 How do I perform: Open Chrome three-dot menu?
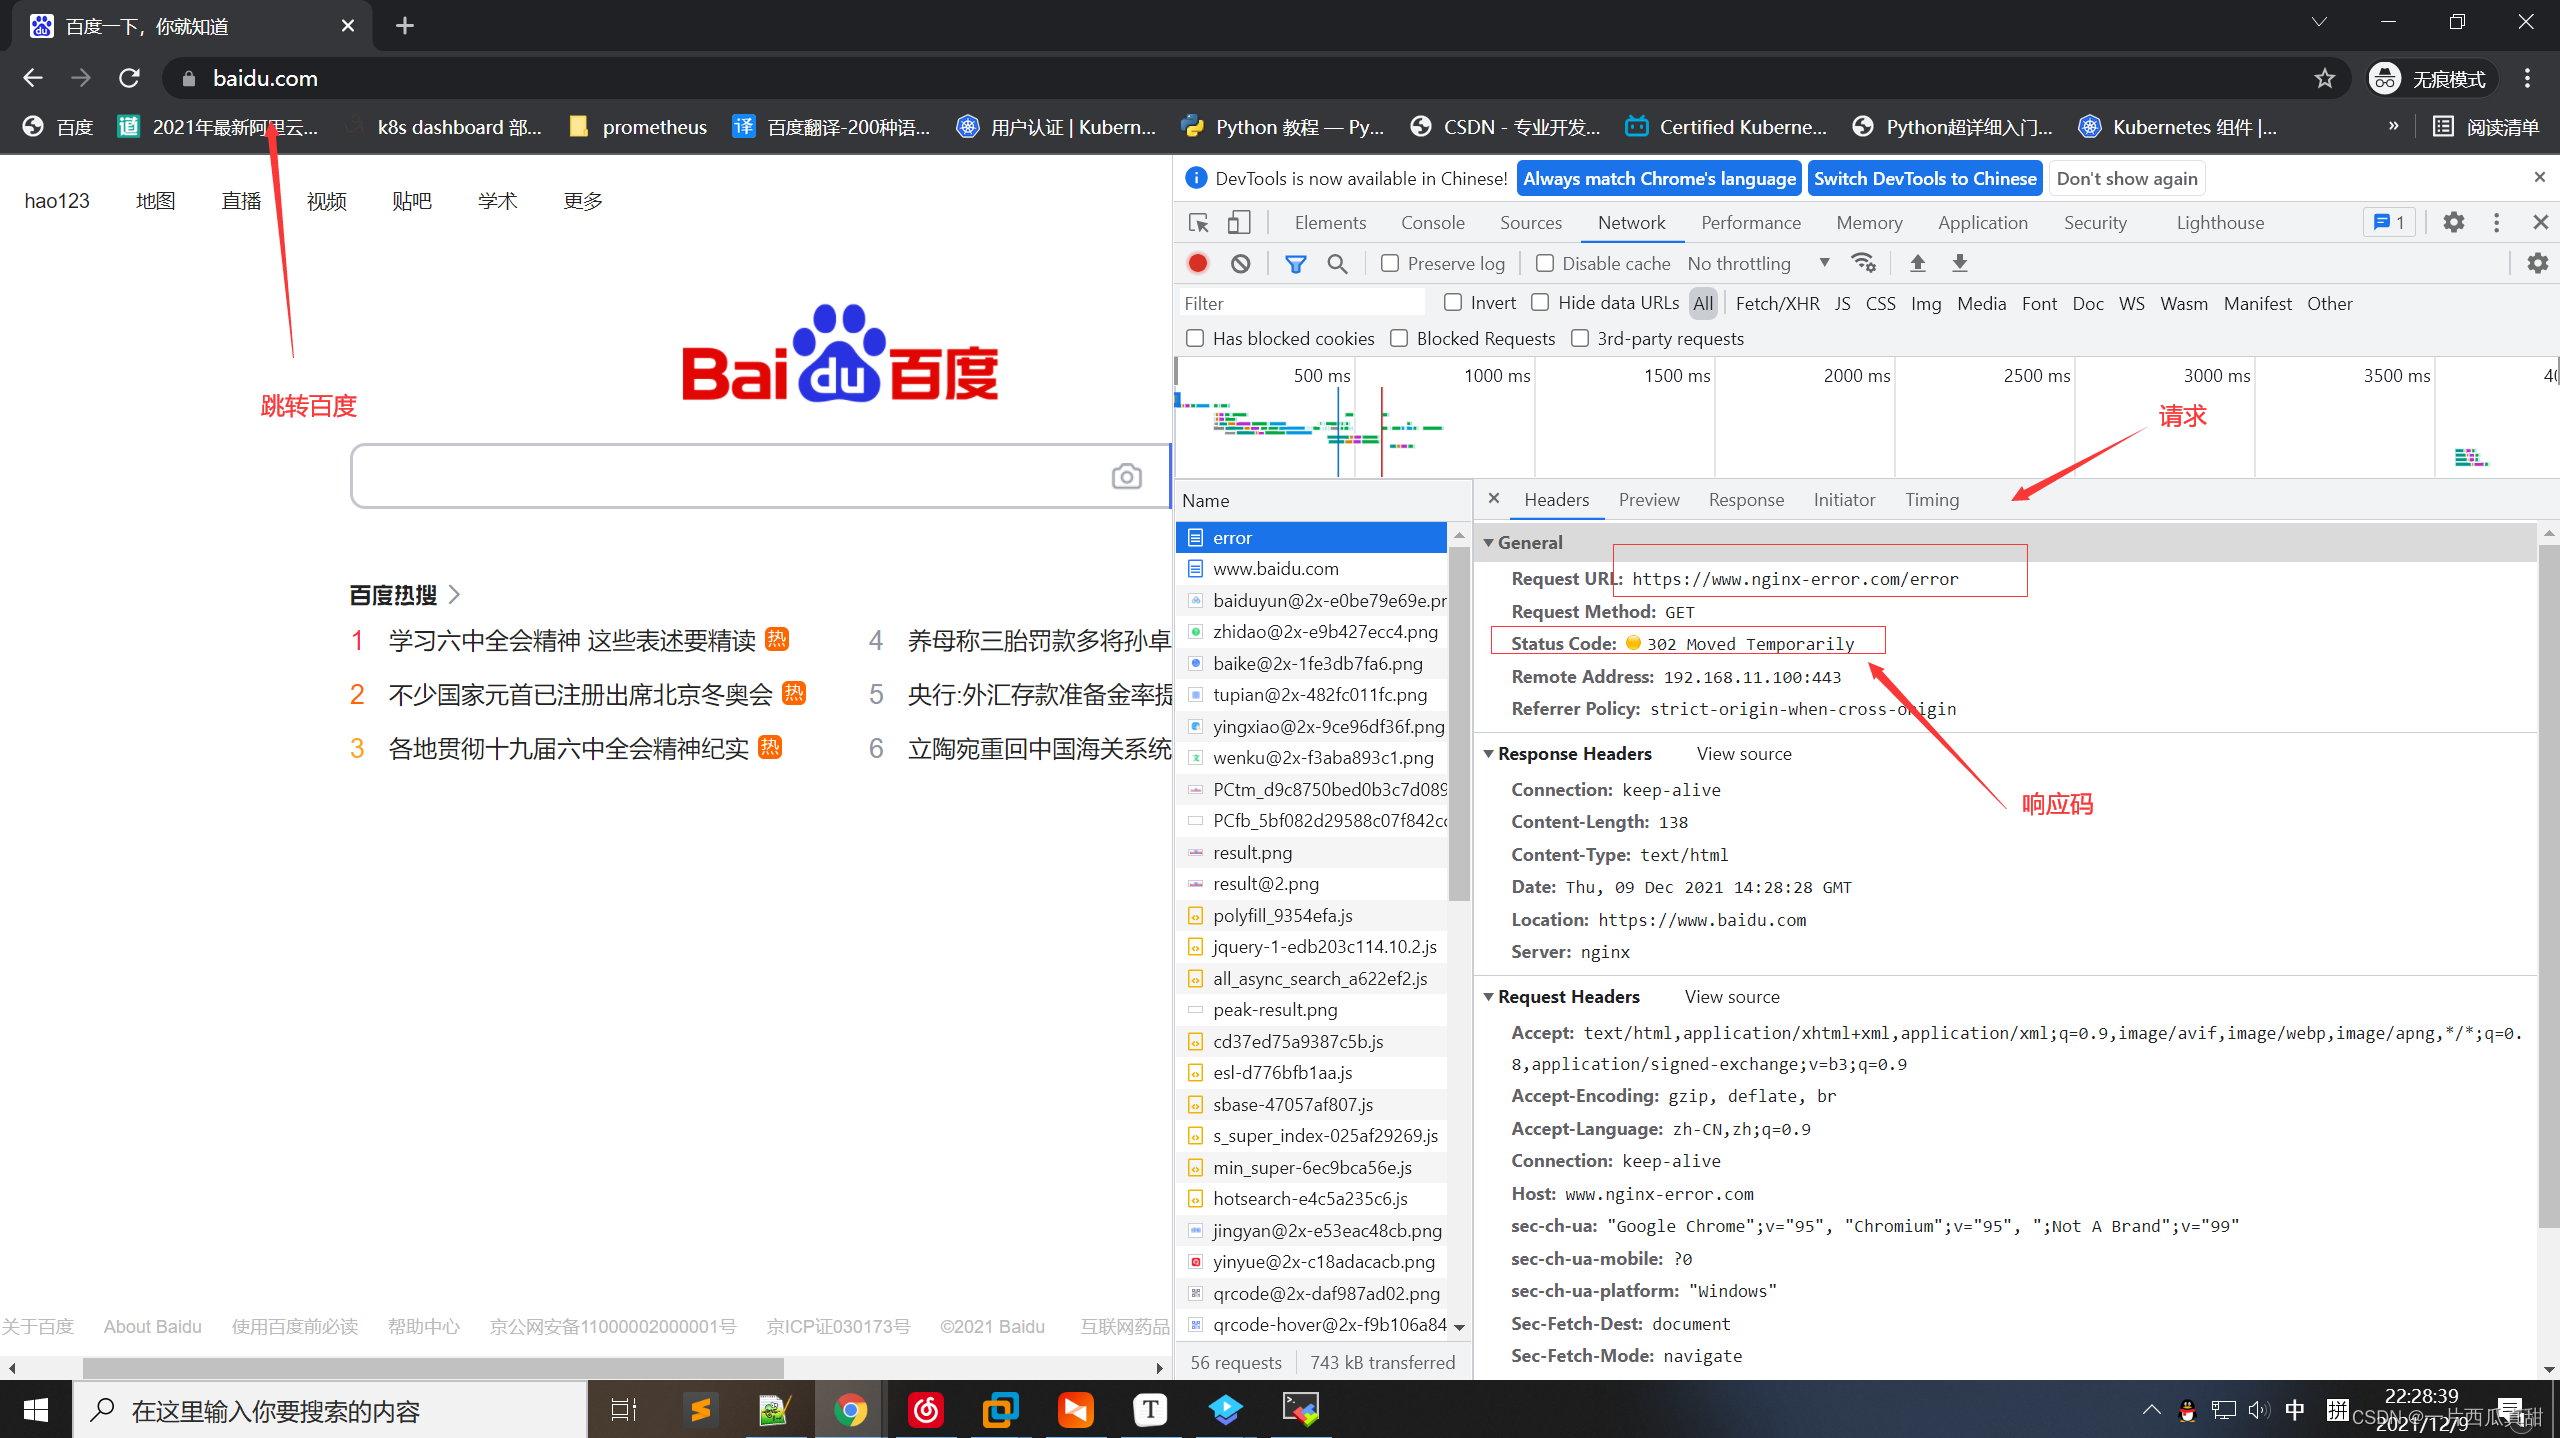point(2527,78)
